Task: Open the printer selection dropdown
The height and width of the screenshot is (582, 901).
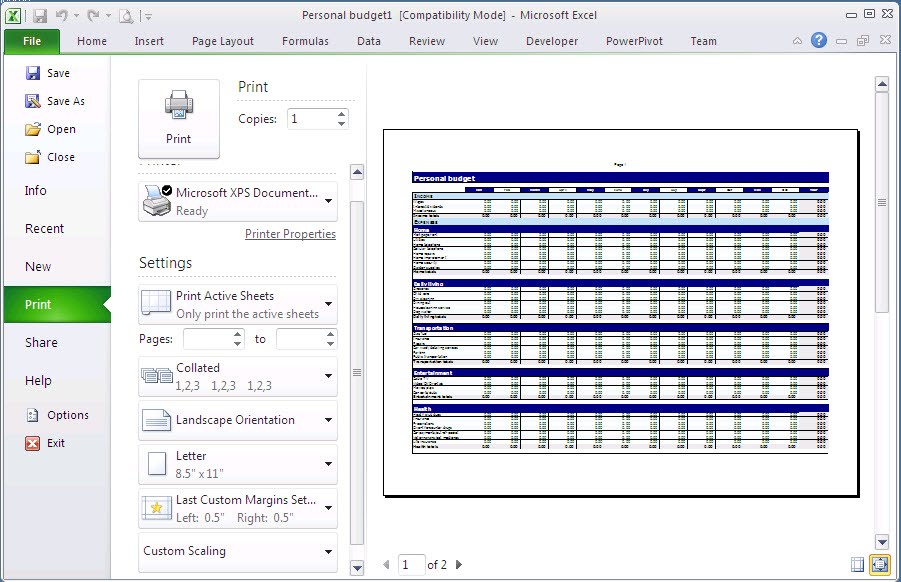Action: [330, 201]
